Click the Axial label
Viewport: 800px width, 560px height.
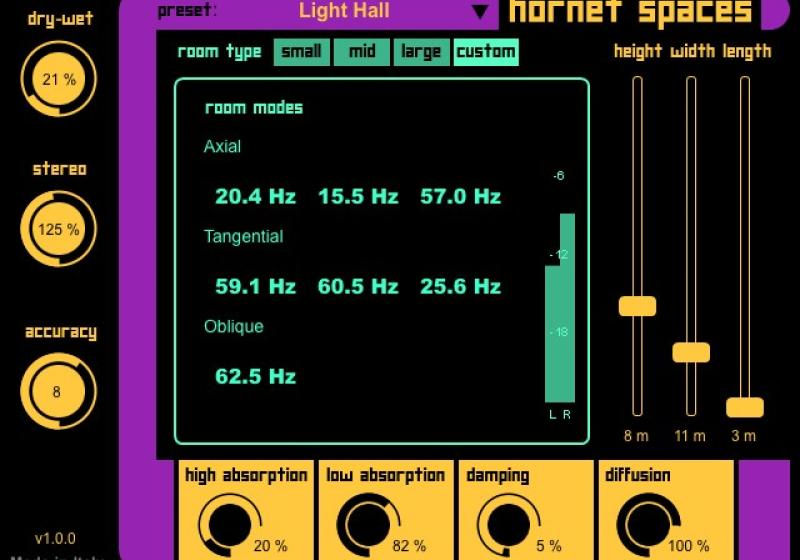pyautogui.click(x=222, y=146)
